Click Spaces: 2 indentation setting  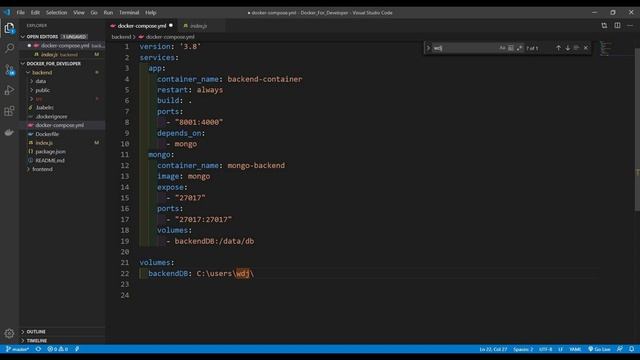click(x=523, y=349)
